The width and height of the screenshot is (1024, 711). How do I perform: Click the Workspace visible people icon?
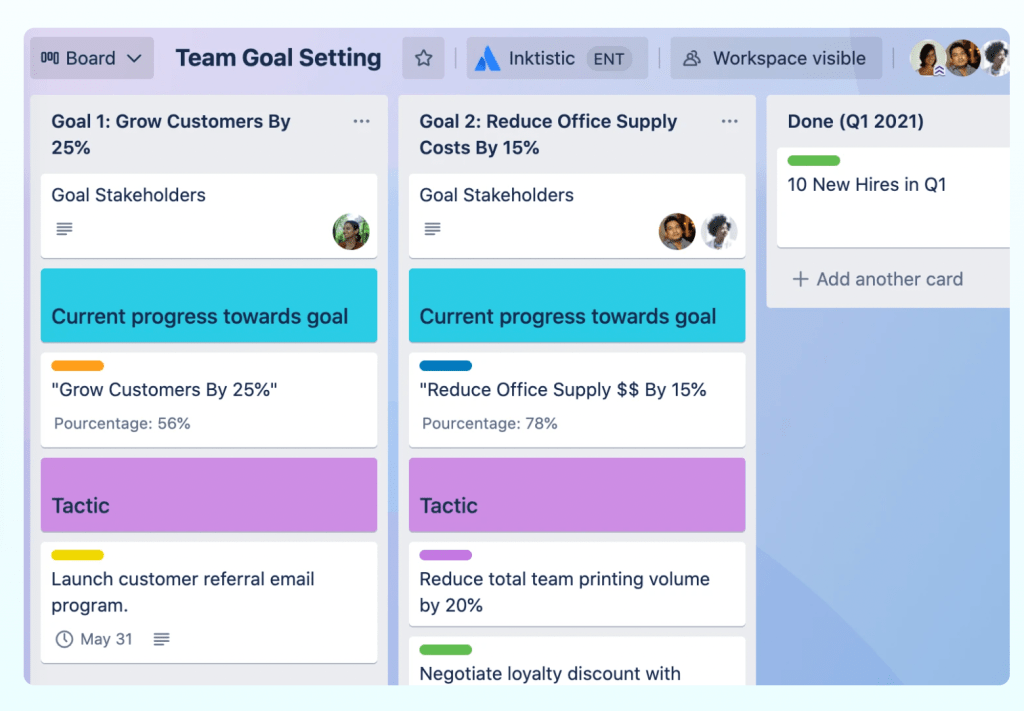[x=691, y=58]
